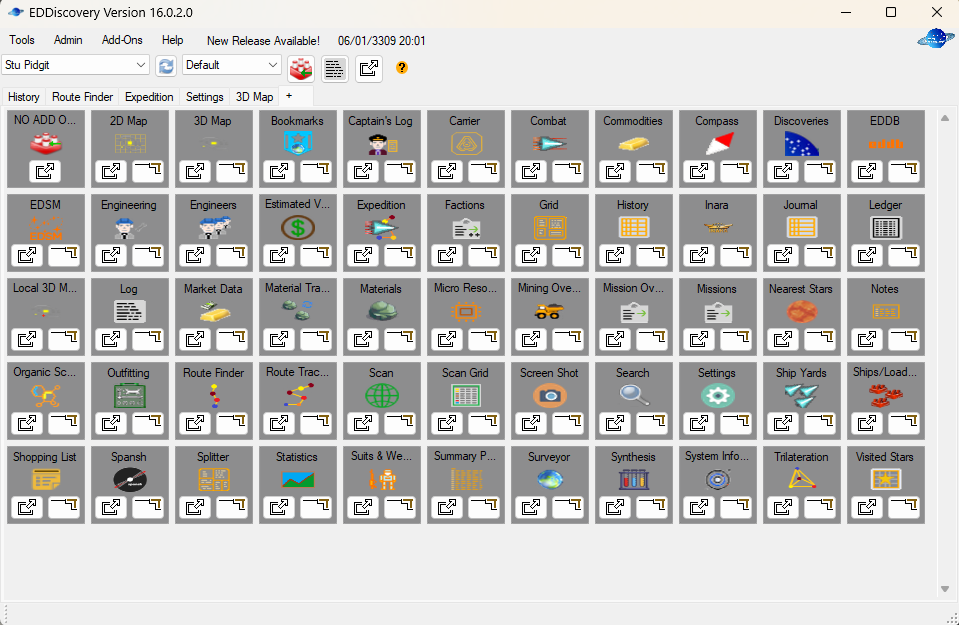Click the Statistics chart icon

click(x=298, y=479)
